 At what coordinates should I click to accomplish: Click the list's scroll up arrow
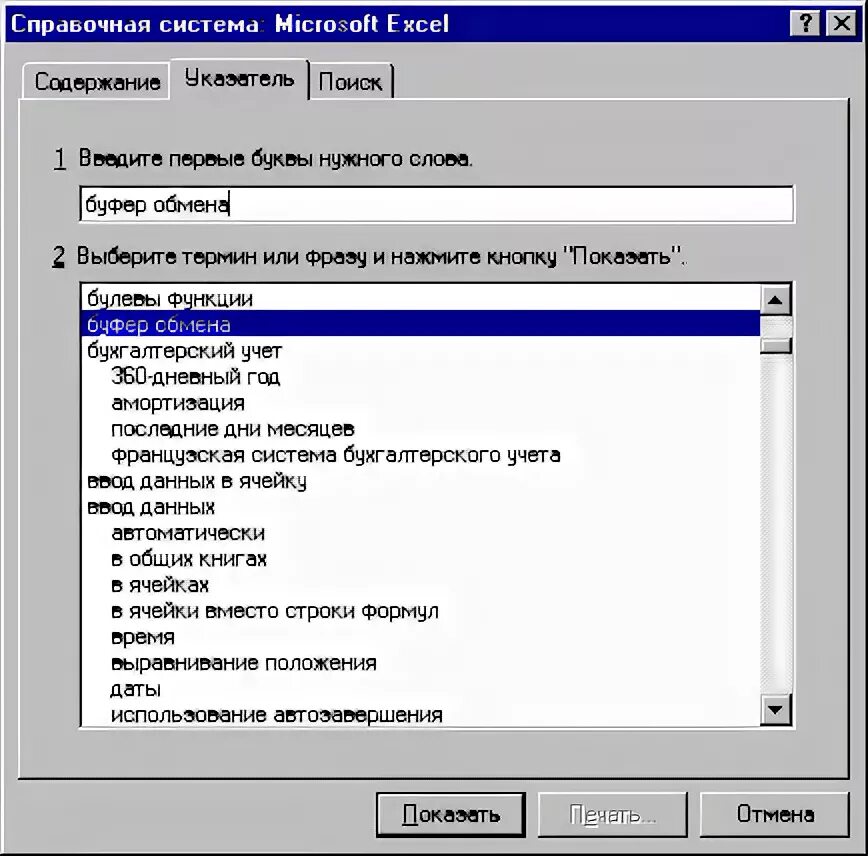(776, 301)
